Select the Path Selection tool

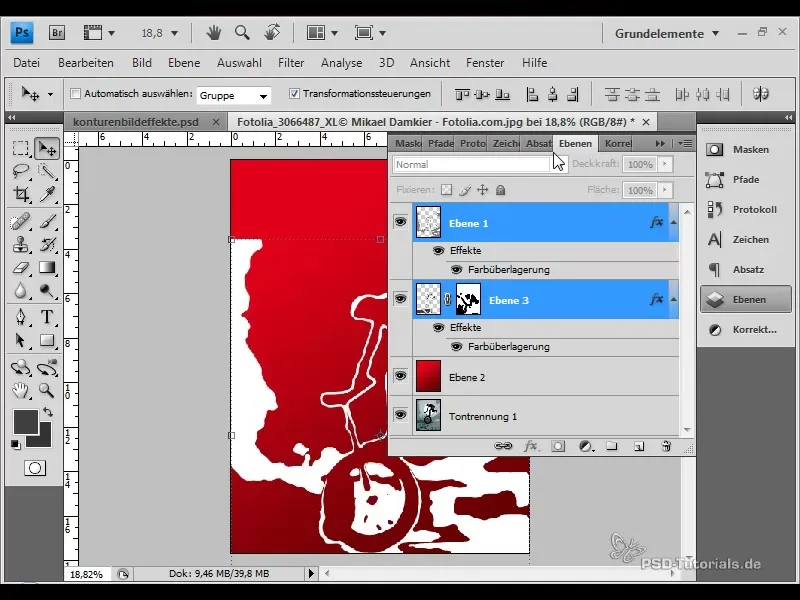click(20, 340)
